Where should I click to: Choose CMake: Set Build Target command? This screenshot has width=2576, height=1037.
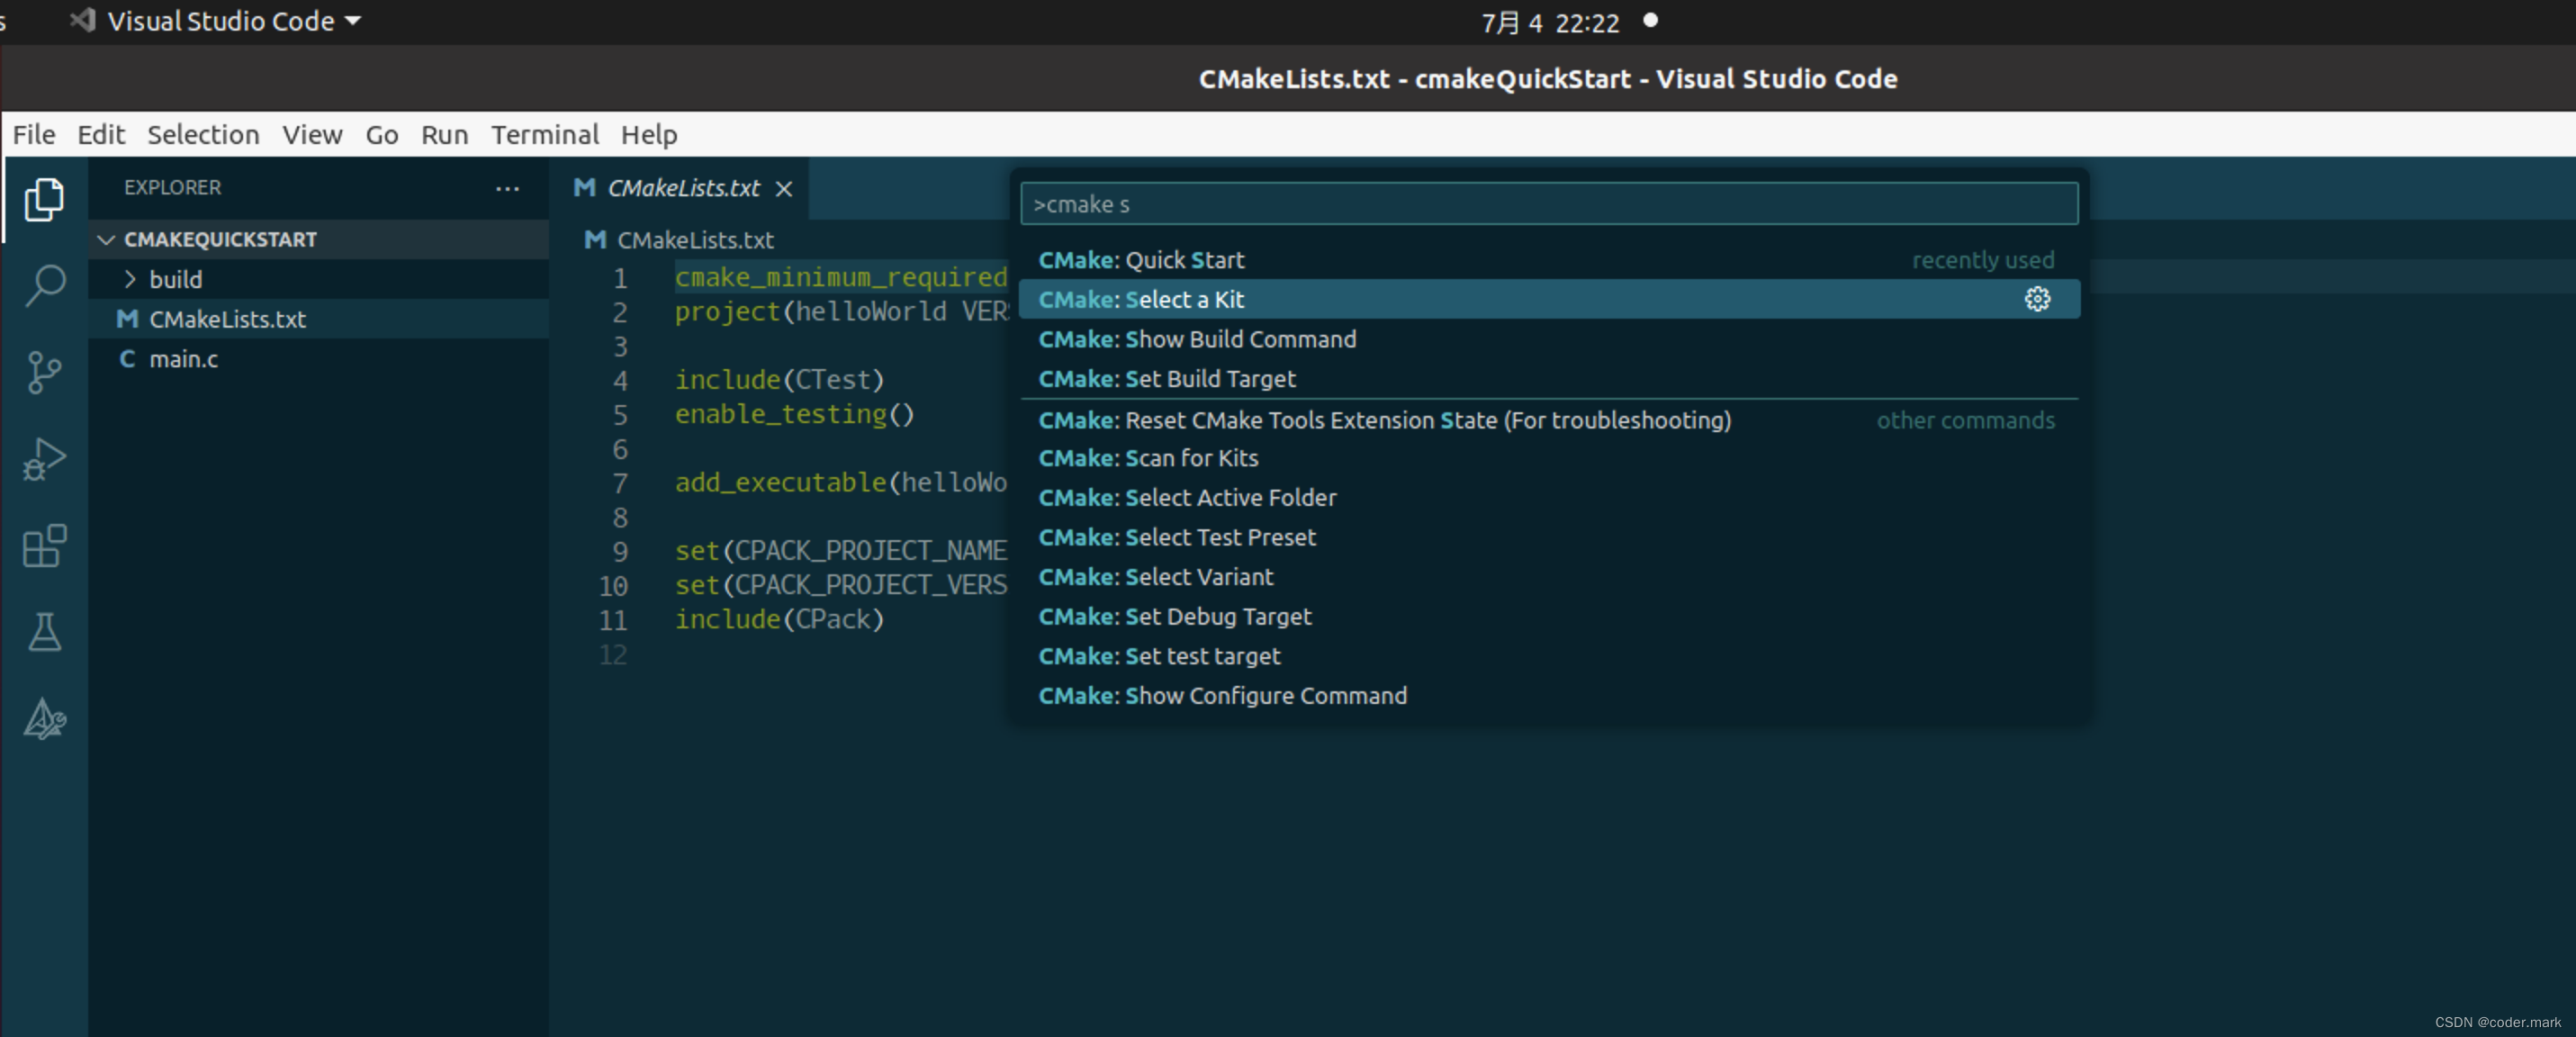pos(1166,379)
